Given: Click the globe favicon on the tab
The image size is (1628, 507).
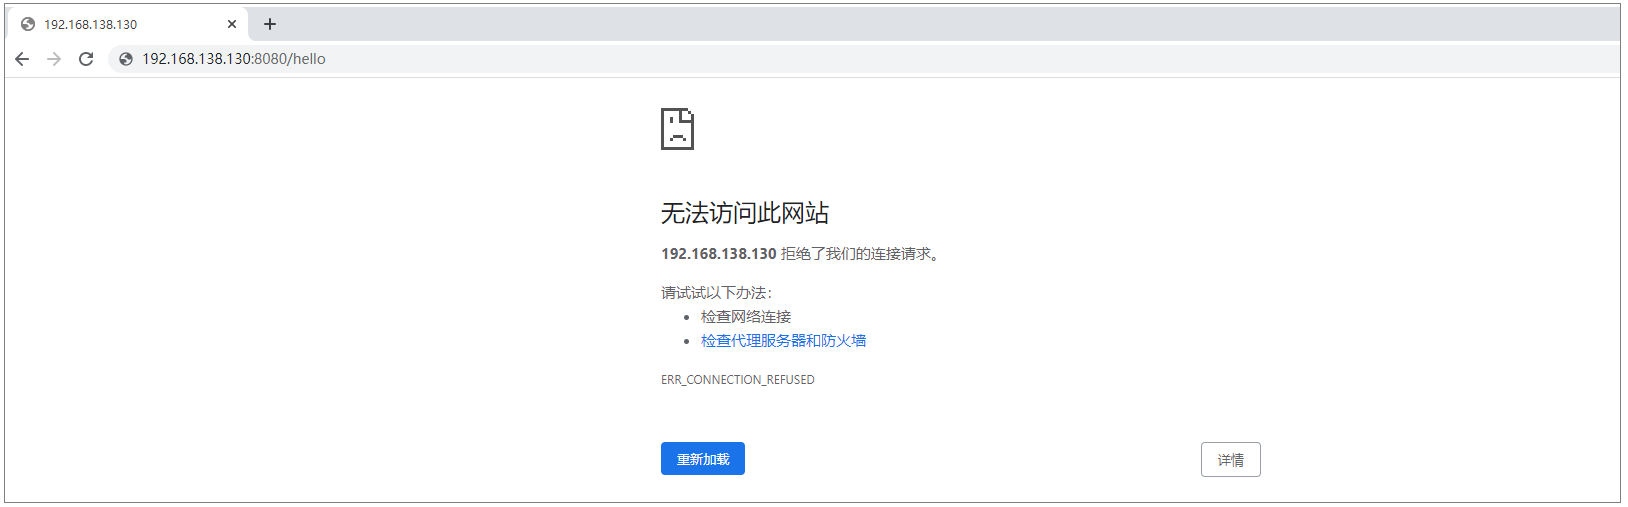Looking at the screenshot, I should pyautogui.click(x=28, y=24).
